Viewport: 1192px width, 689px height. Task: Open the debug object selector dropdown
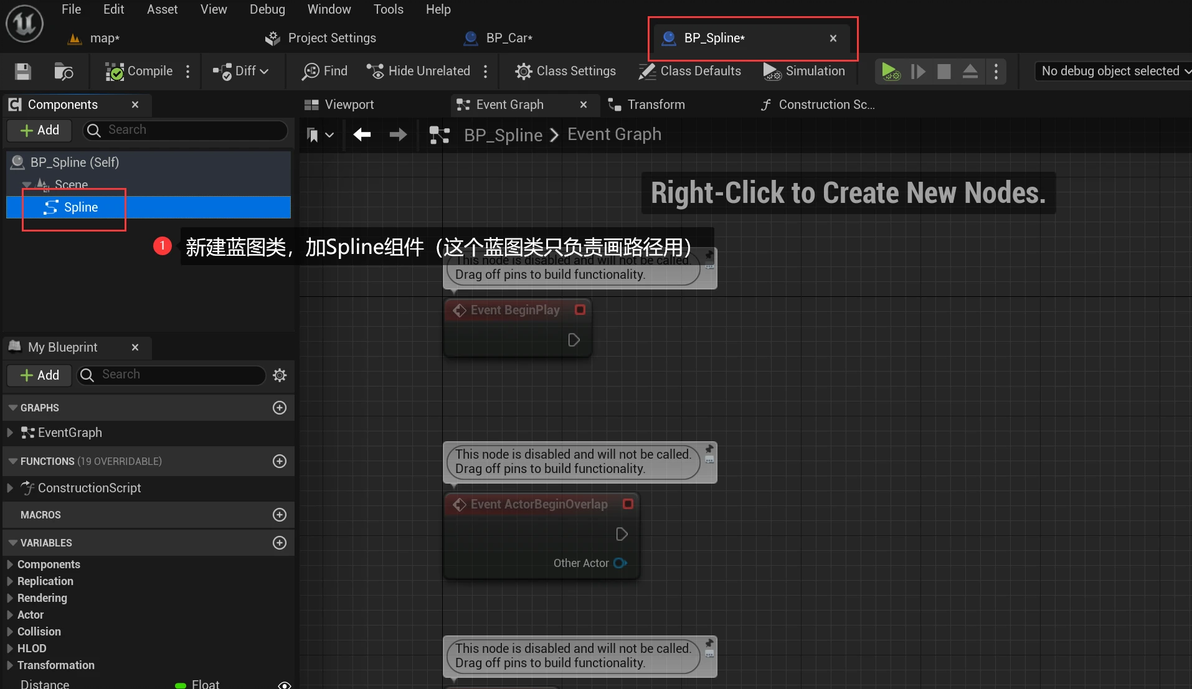(1112, 71)
